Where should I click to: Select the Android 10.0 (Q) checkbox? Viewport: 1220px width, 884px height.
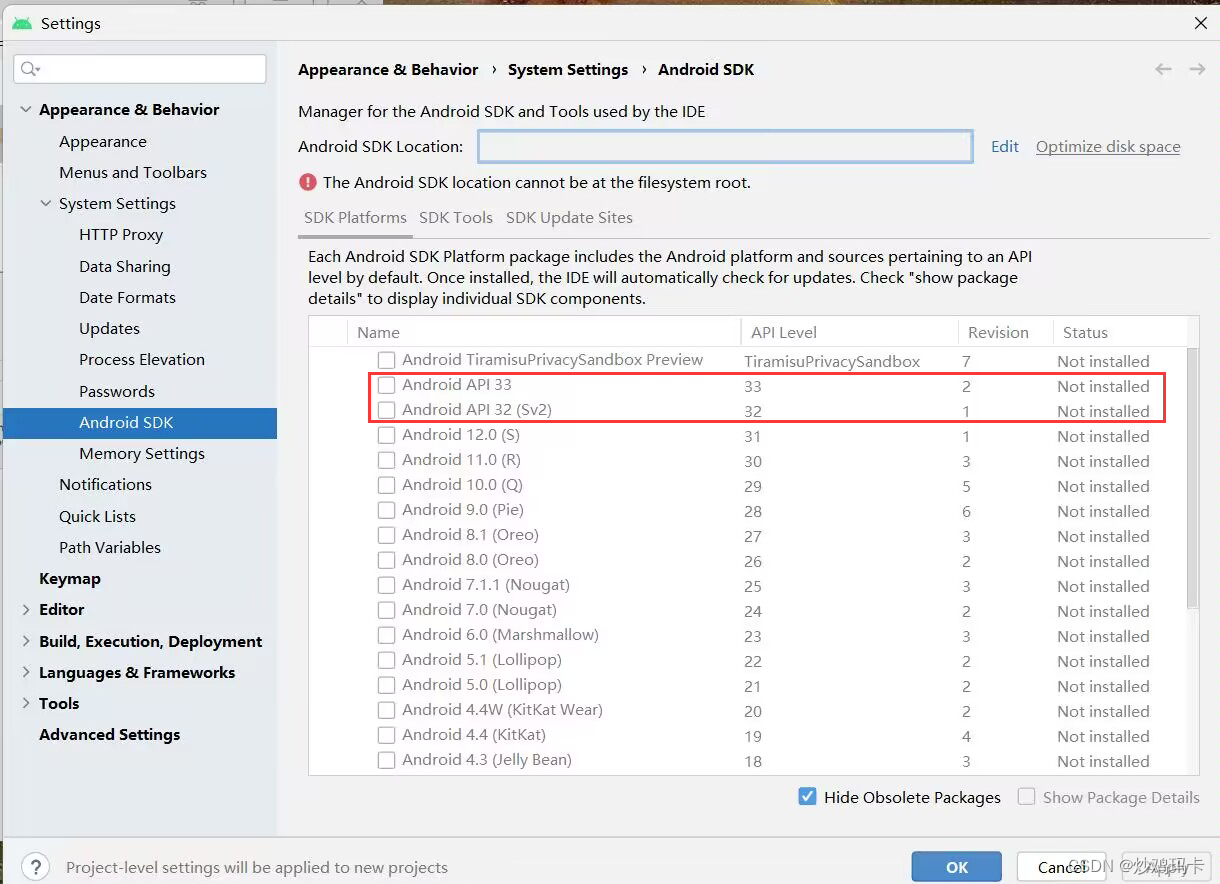click(x=386, y=485)
